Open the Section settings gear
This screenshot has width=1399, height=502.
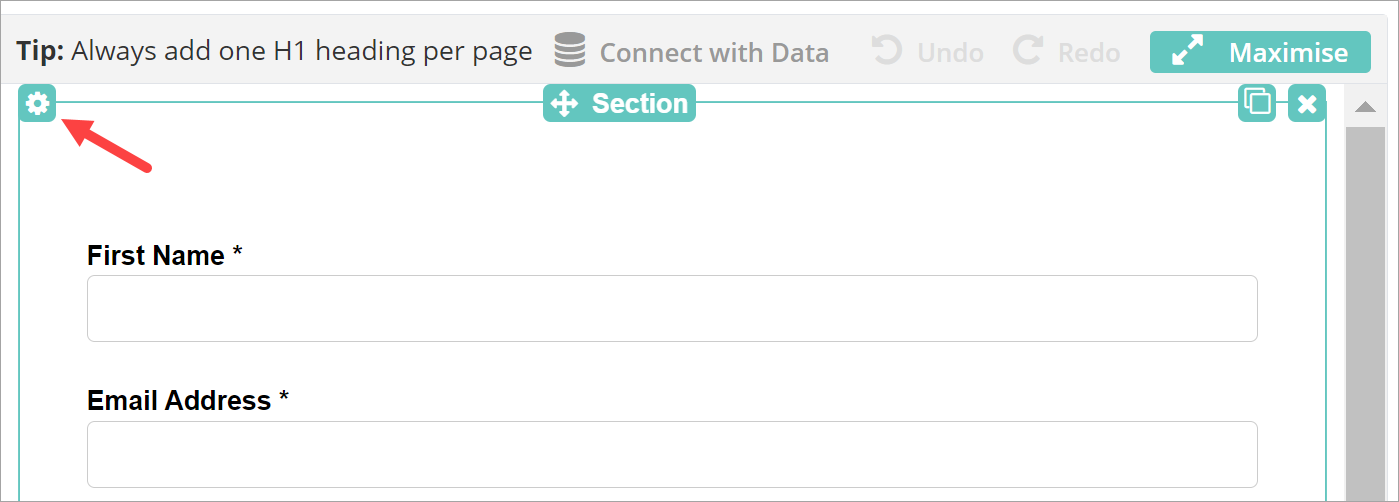click(37, 103)
